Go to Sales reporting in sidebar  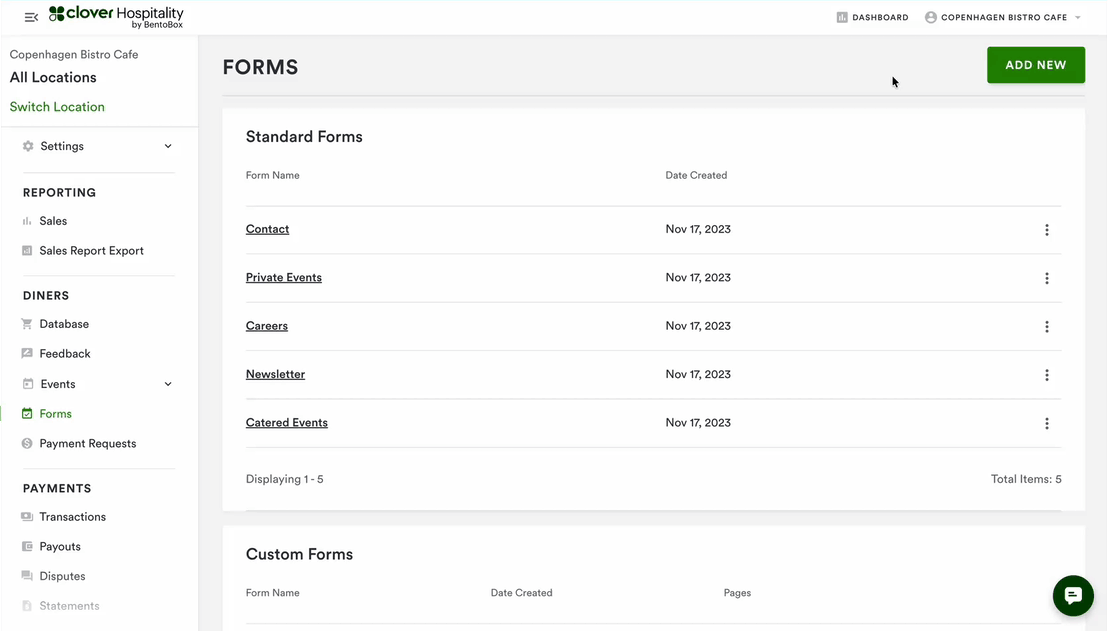tap(53, 221)
